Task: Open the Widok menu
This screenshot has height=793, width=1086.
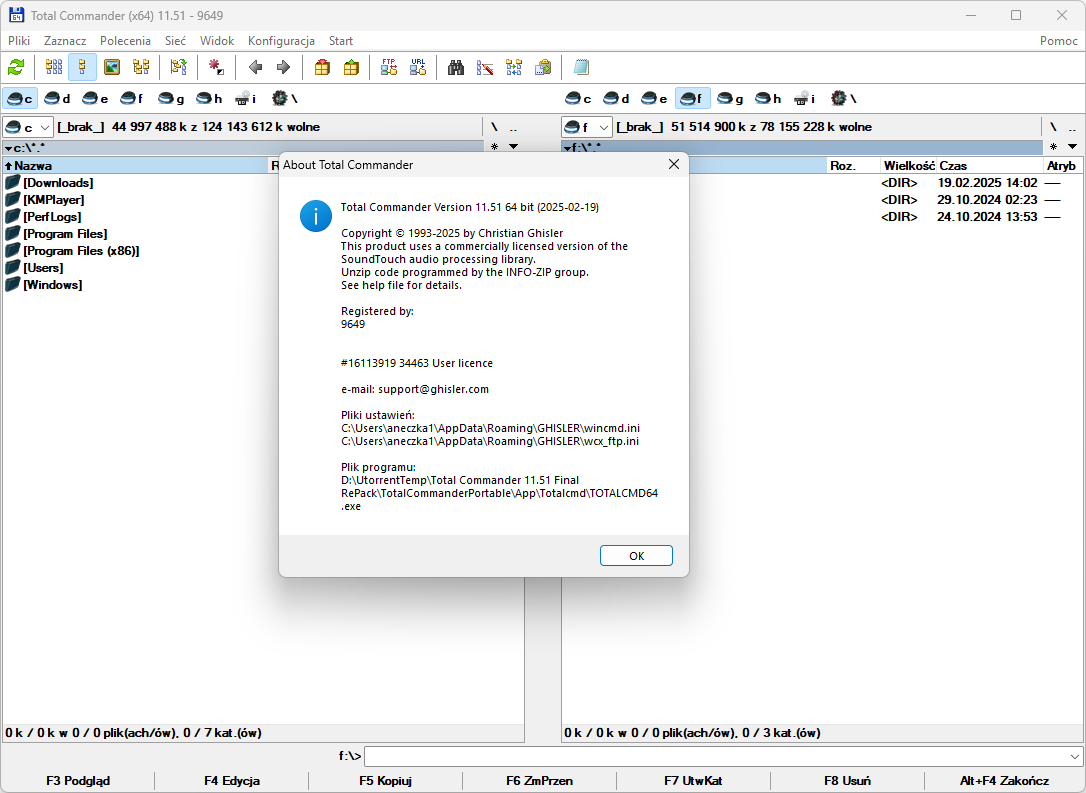Action: coord(217,41)
